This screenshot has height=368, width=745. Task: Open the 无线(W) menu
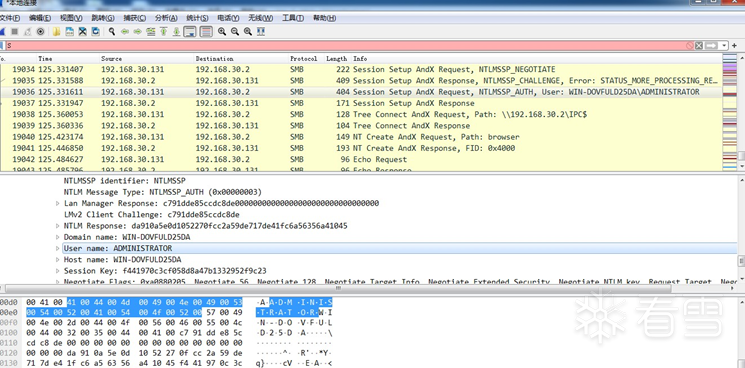(260, 18)
